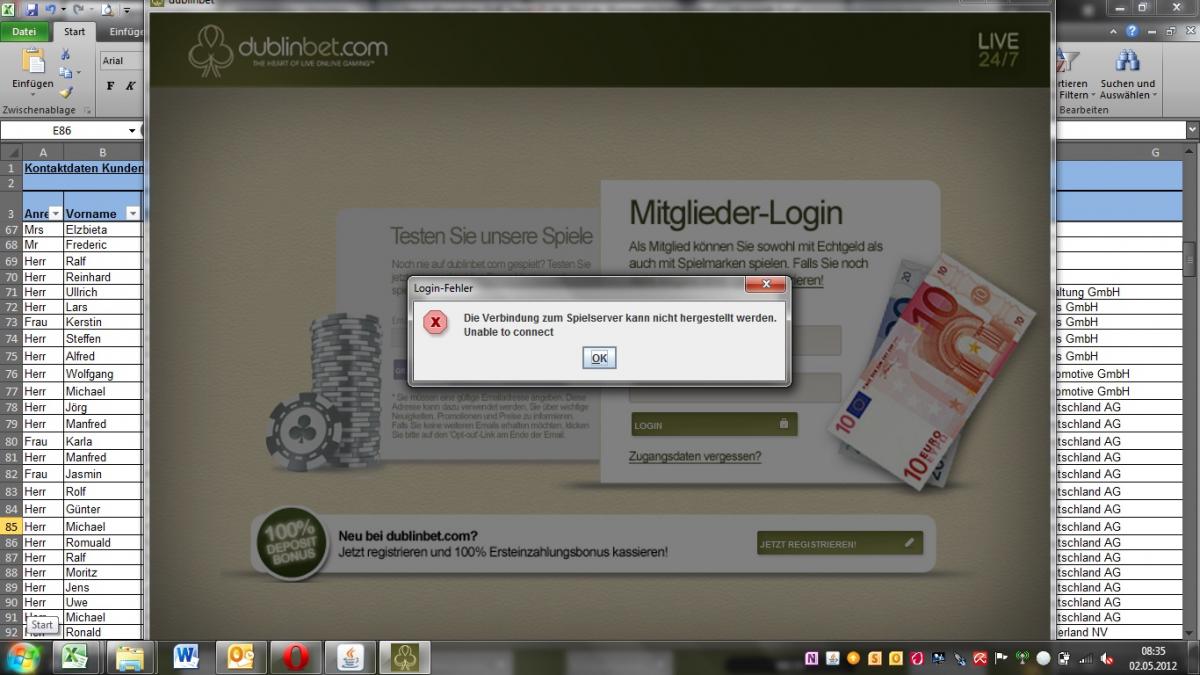The height and width of the screenshot is (675, 1200).
Task: Undo the last action in Excel
Action: (x=51, y=10)
